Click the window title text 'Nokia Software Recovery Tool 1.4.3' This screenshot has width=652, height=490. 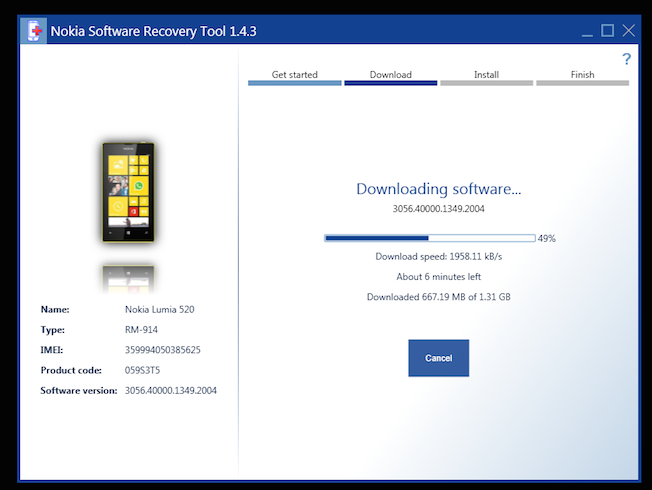pyautogui.click(x=153, y=31)
